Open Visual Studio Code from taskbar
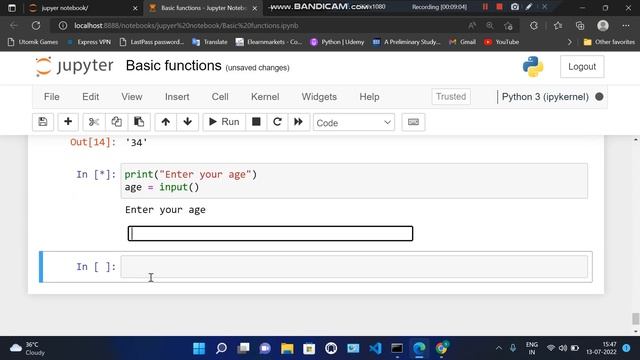Screen dimensions: 640x360 [x=375, y=348]
